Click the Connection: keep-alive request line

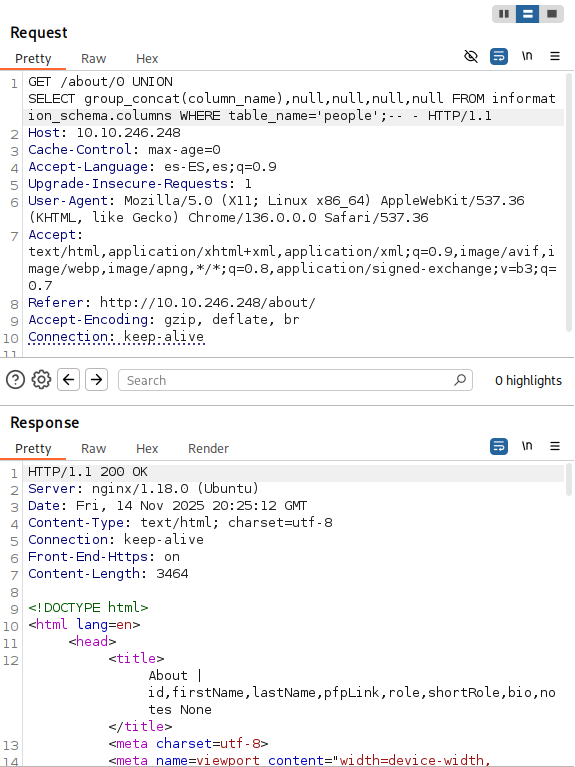coord(116,337)
